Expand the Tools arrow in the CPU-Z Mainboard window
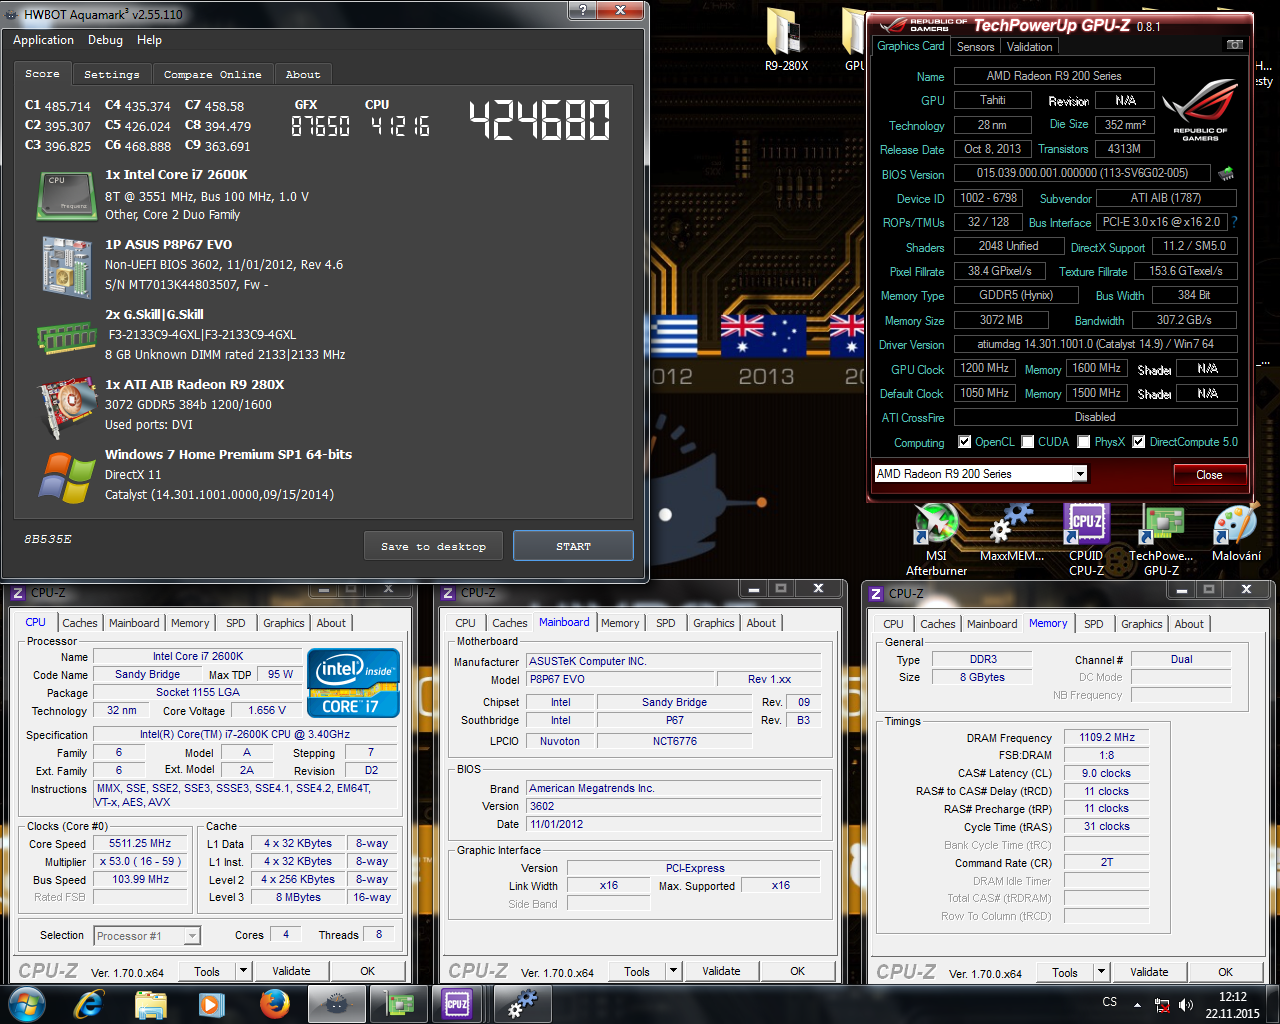This screenshot has height=1024, width=1280. (x=673, y=971)
